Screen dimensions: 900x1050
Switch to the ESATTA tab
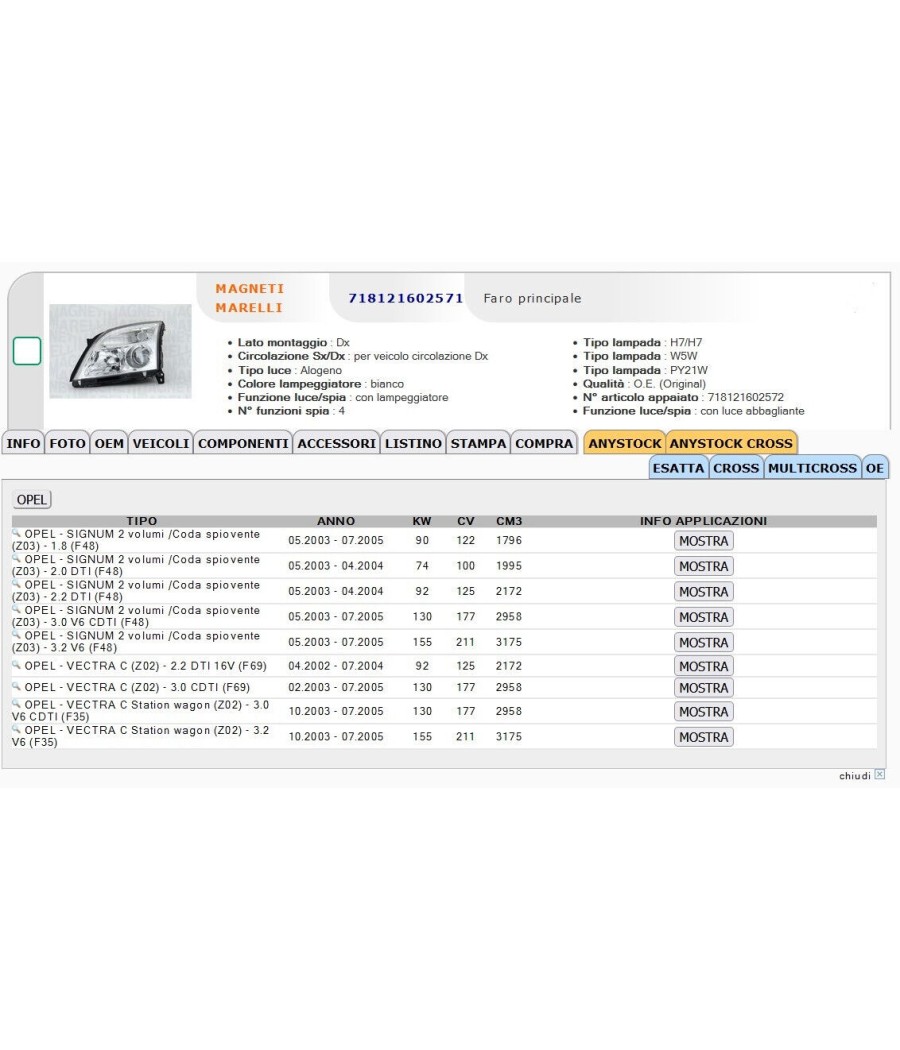678,468
